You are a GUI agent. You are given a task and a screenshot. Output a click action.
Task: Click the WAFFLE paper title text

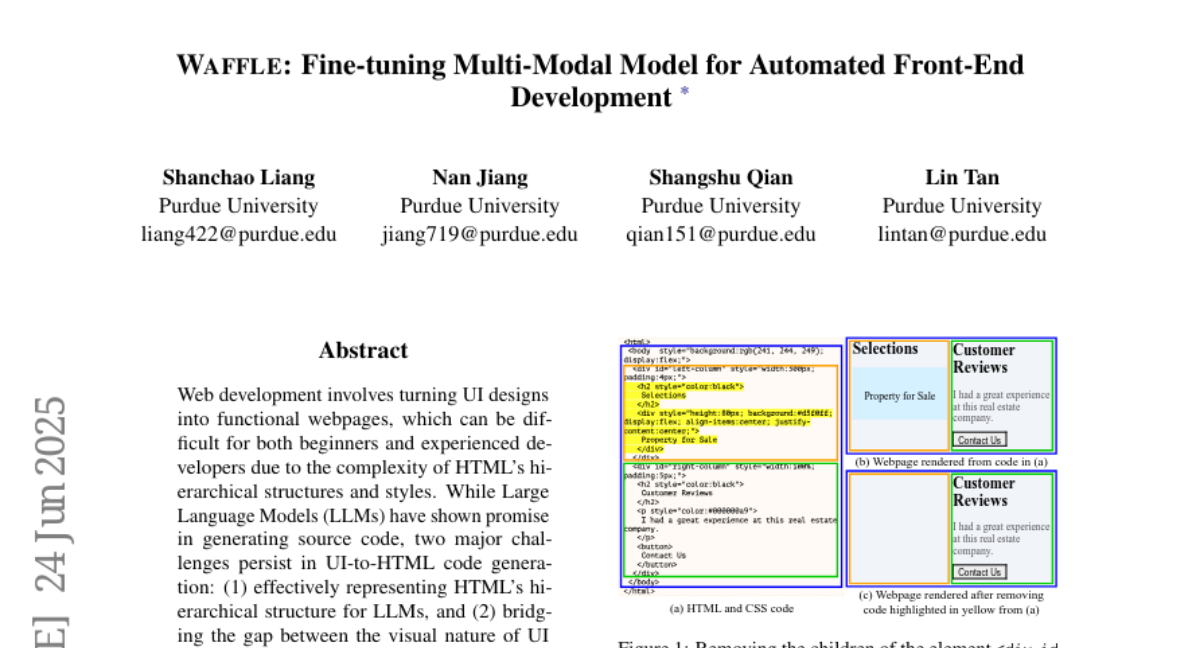pyautogui.click(x=600, y=66)
